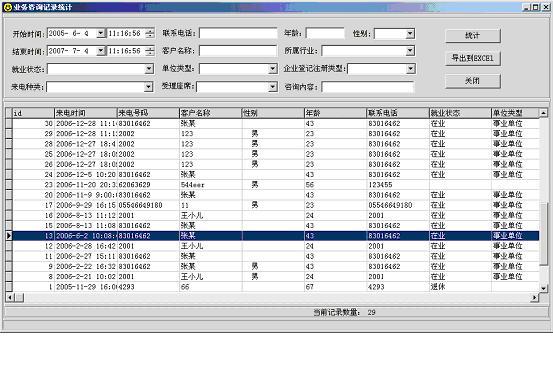Select the row with id 9
Image resolution: width=553 pixels, height=384 pixels.
(x=276, y=267)
